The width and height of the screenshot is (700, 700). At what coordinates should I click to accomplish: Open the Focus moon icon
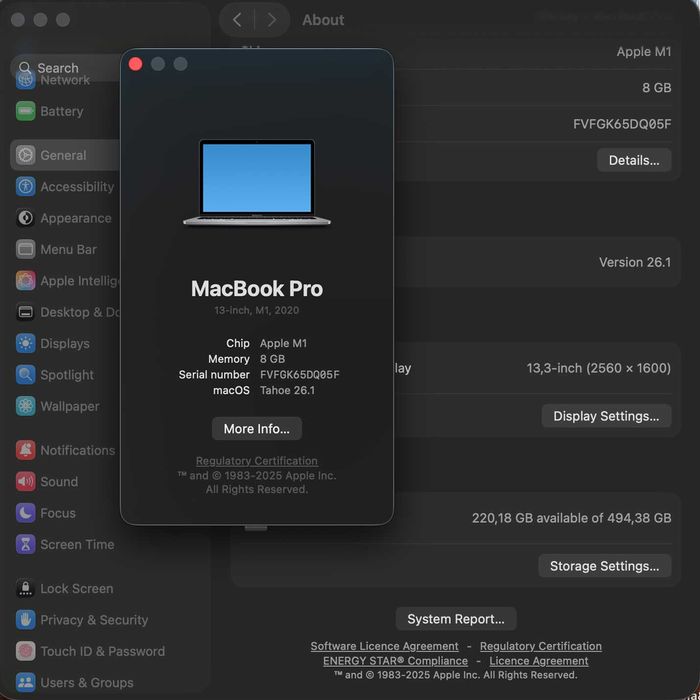pyautogui.click(x=25, y=513)
